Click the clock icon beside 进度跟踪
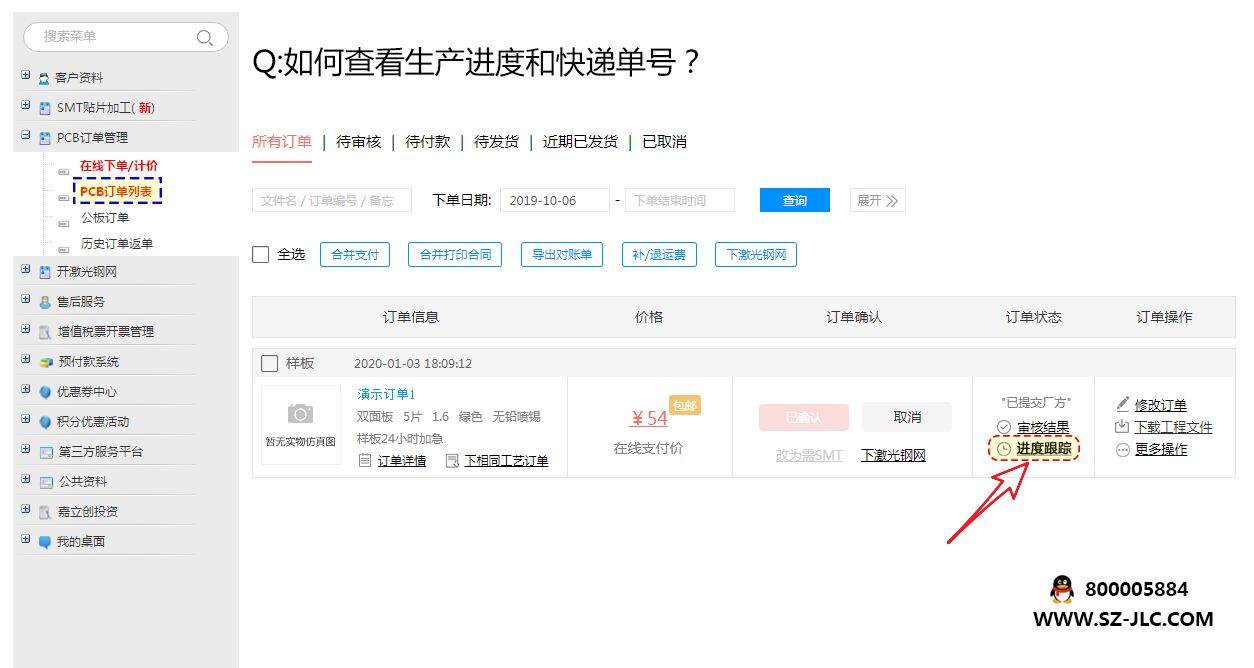Screen dimensions: 1254x668 [x=1004, y=450]
